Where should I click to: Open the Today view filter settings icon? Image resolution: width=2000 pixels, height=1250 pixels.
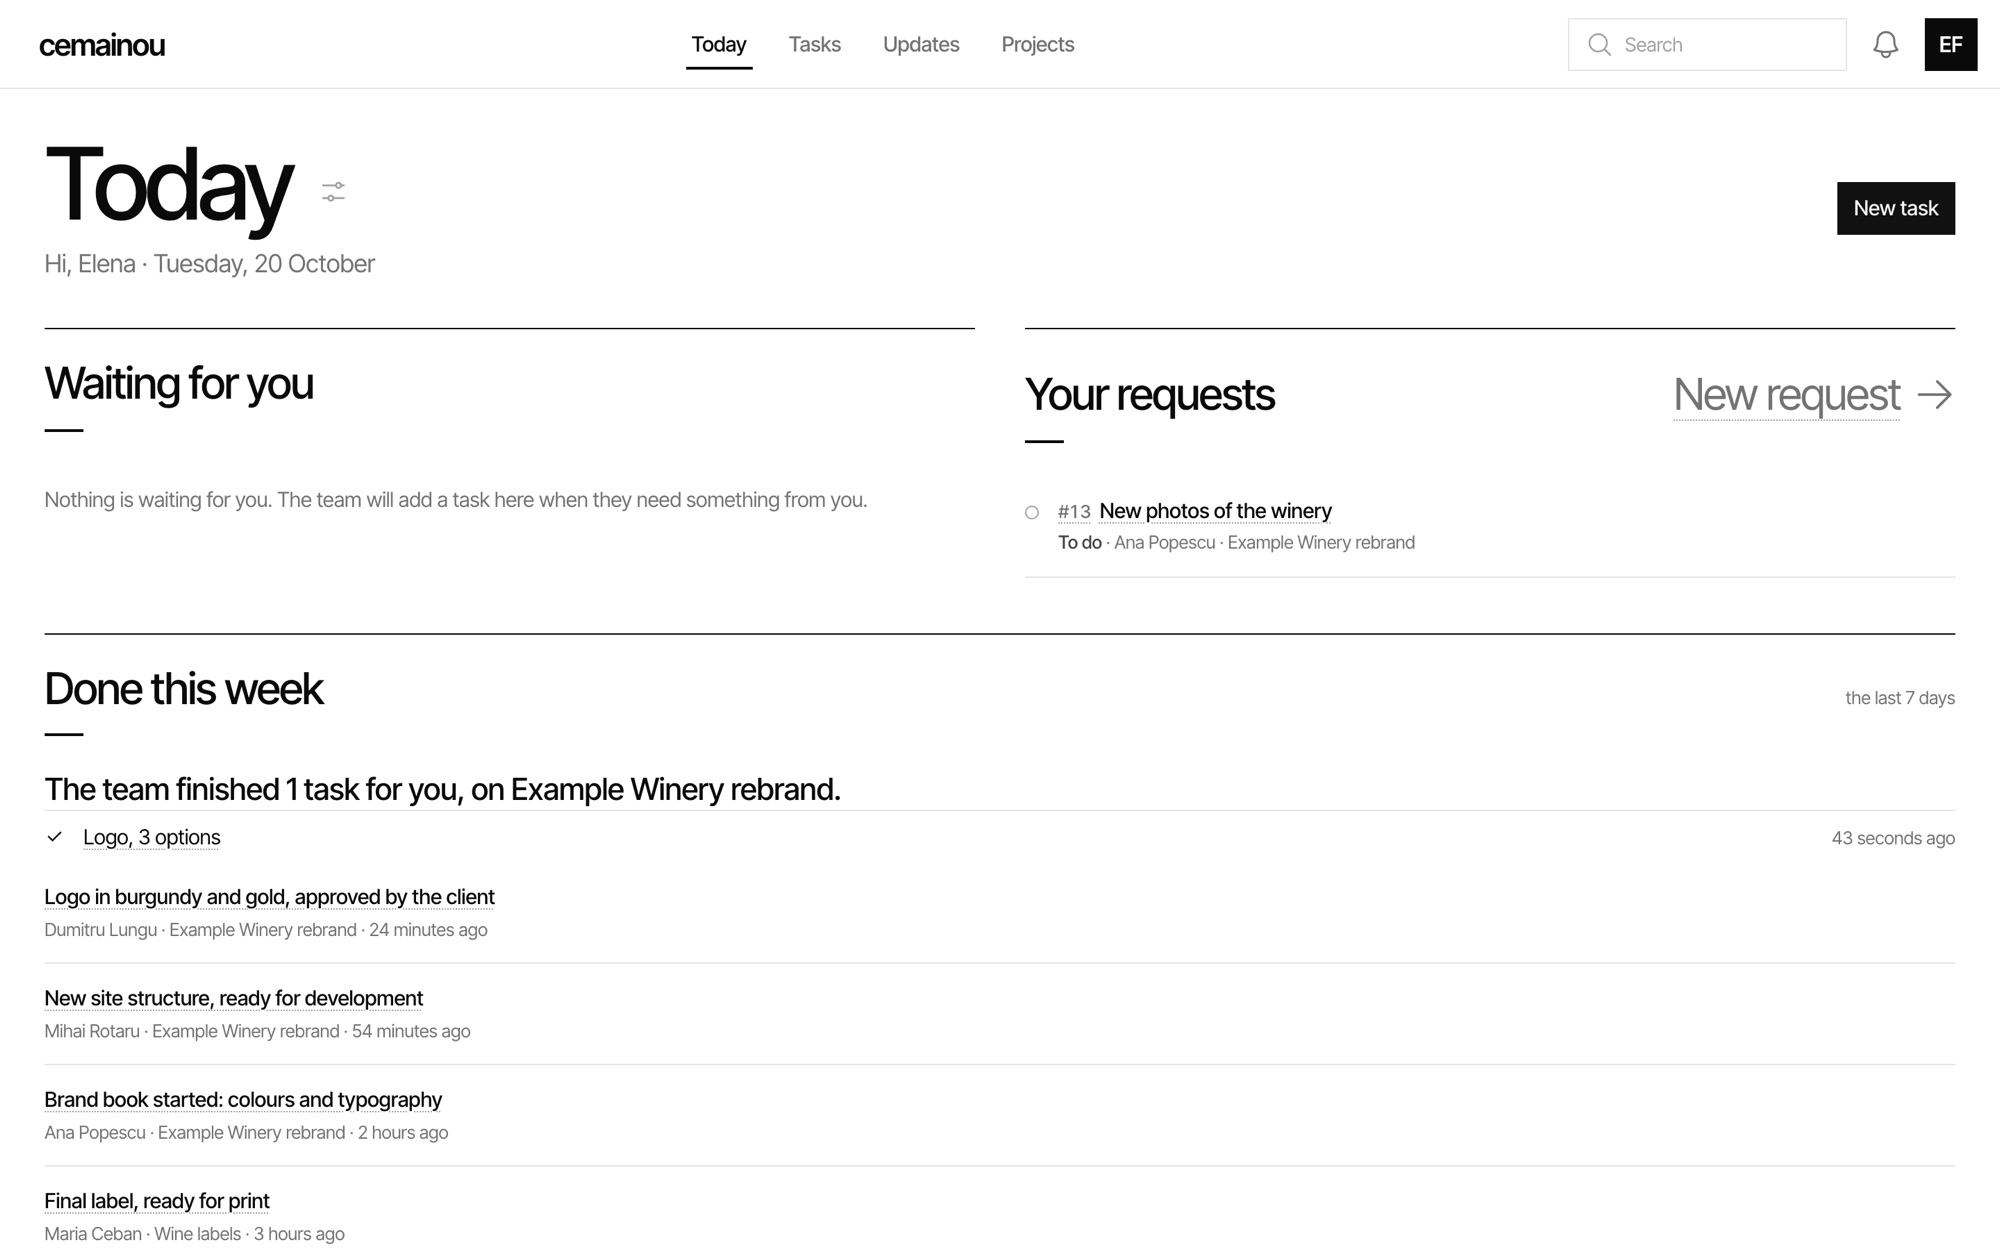click(333, 191)
